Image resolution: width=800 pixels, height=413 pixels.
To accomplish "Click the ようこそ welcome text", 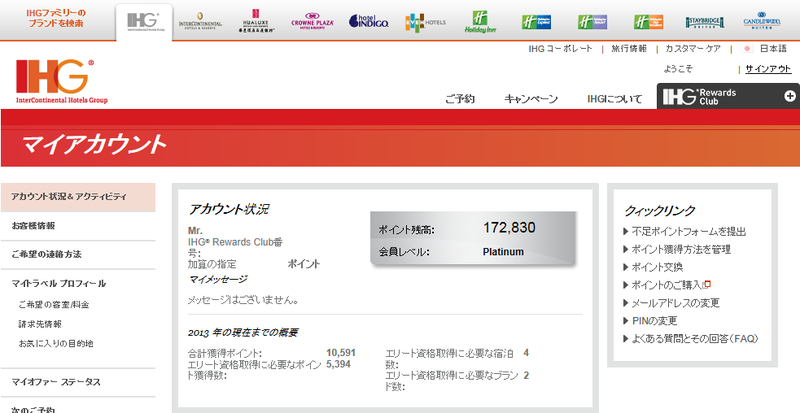I will coord(678,69).
